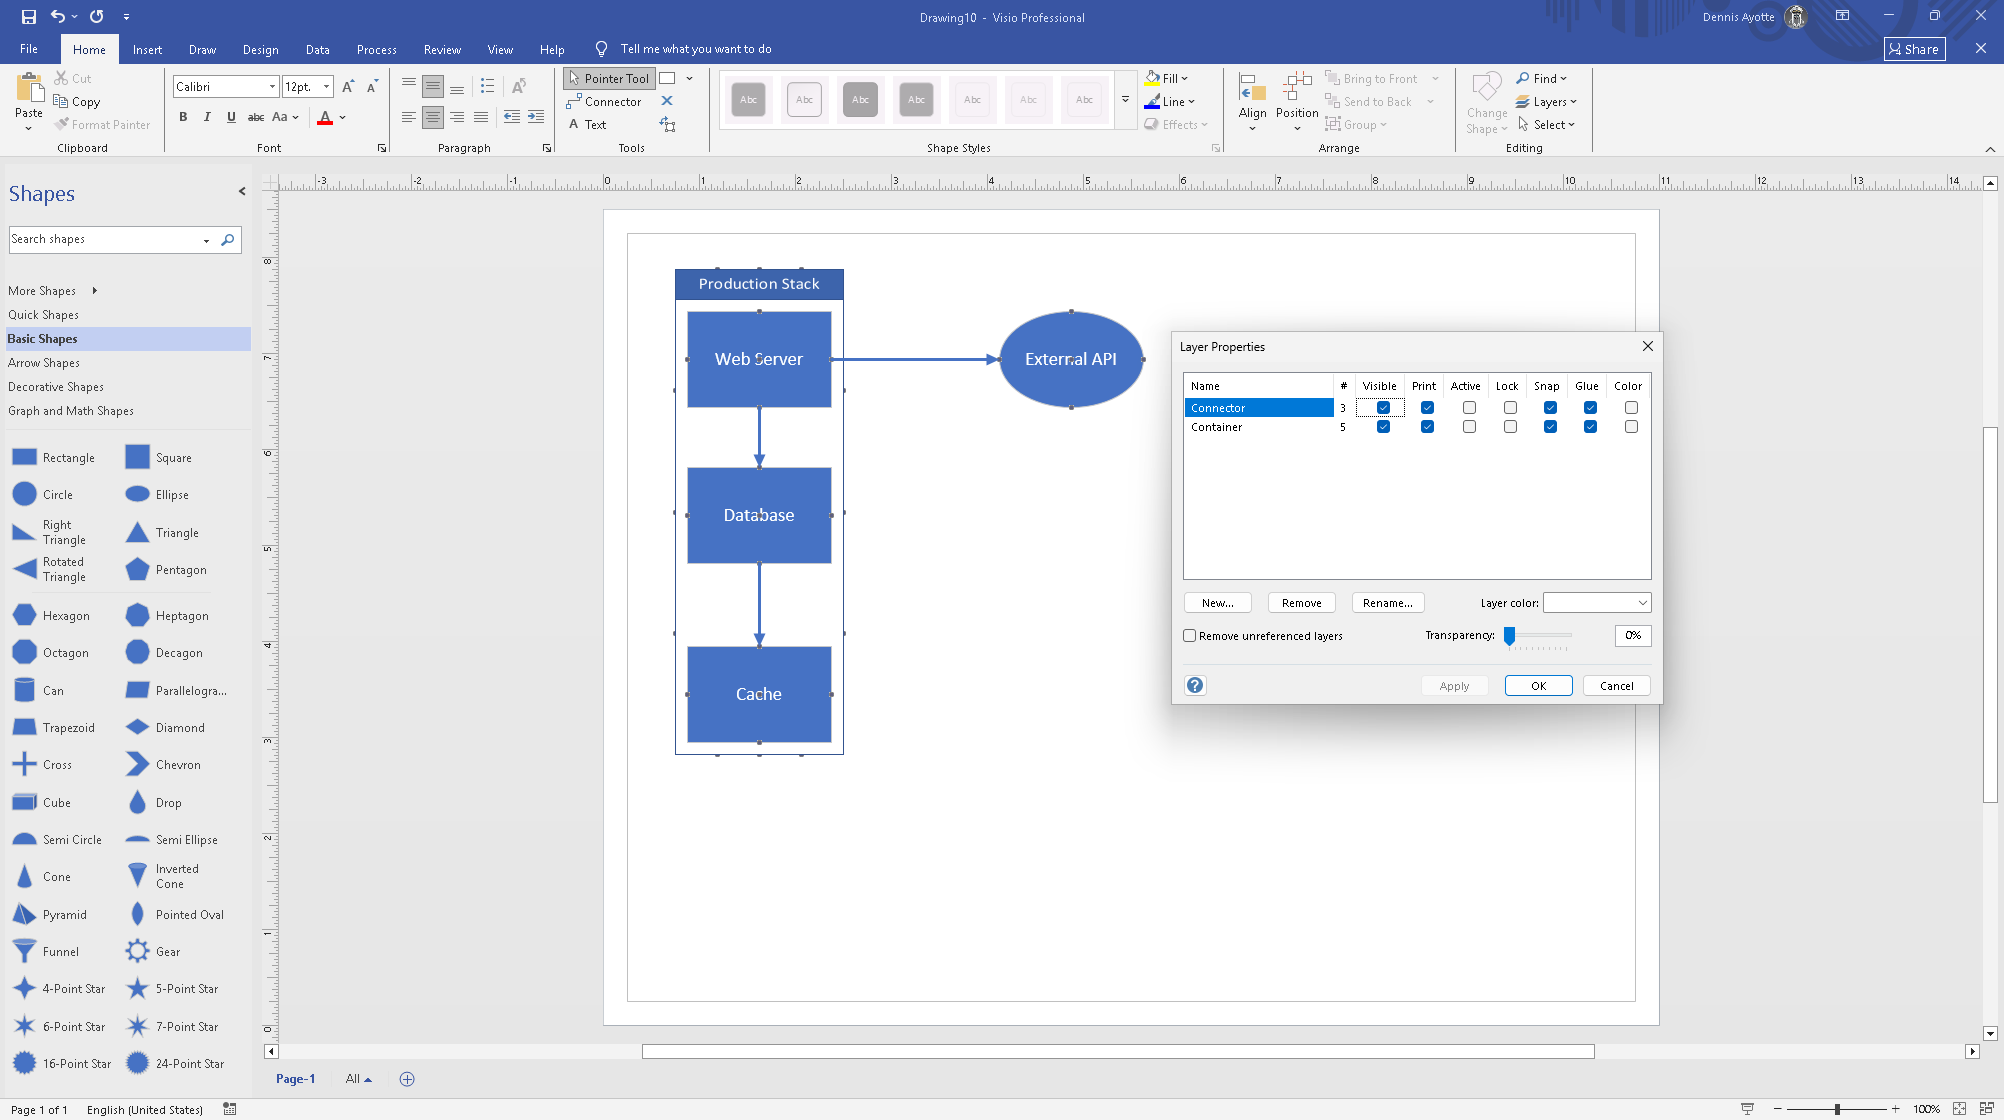Enable Lock for Connector layer
Viewport: 2004px width, 1120px height.
click(x=1510, y=407)
